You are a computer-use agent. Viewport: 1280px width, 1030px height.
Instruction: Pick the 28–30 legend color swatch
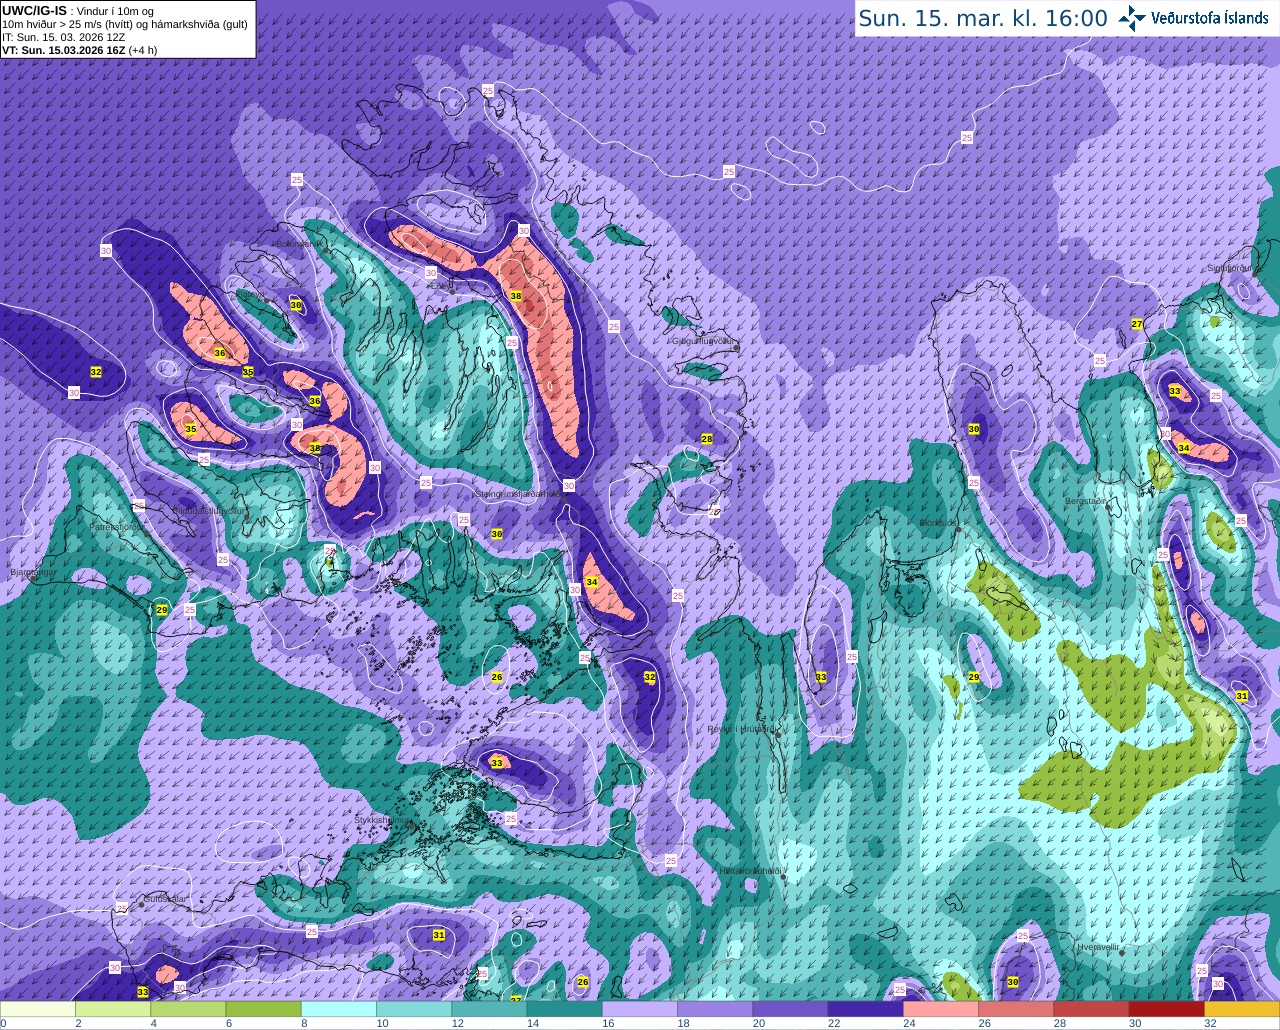pyautogui.click(x=1091, y=1008)
